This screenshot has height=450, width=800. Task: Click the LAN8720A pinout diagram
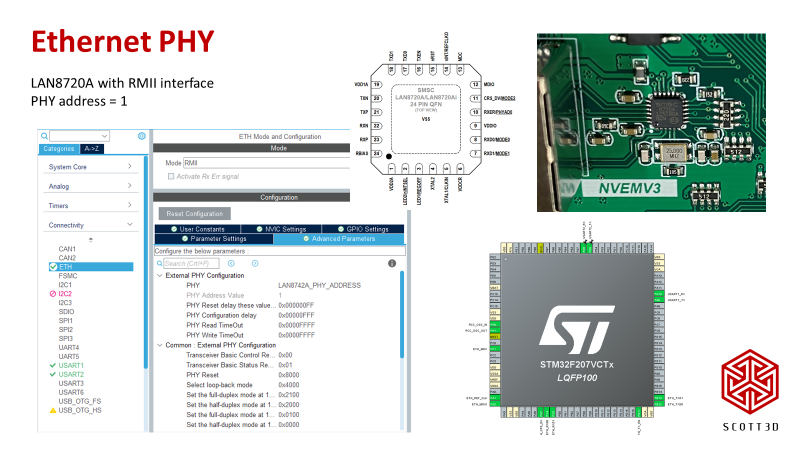pyautogui.click(x=434, y=118)
